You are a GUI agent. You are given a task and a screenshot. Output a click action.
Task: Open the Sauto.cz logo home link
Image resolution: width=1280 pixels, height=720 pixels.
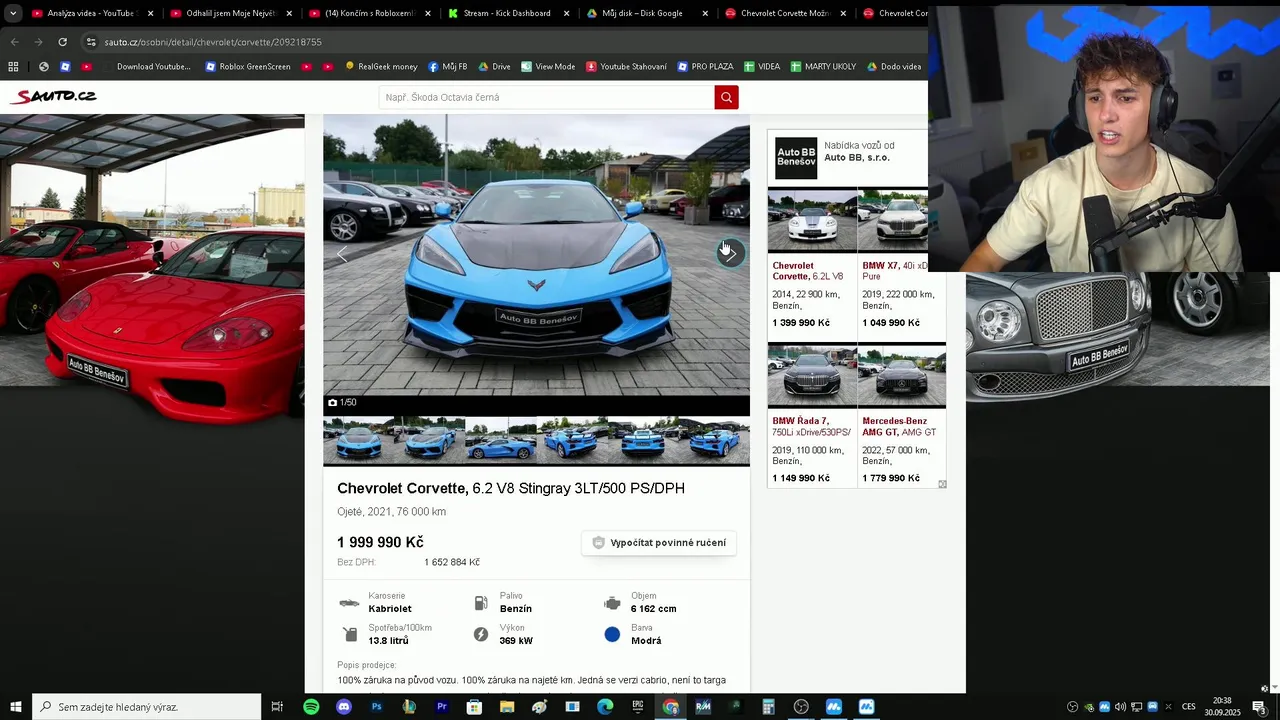click(x=53, y=96)
